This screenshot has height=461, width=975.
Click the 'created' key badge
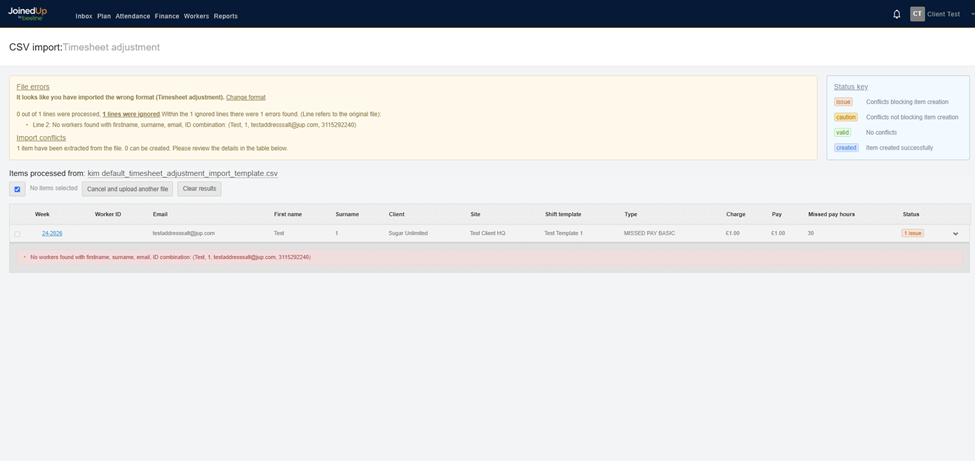coord(846,148)
